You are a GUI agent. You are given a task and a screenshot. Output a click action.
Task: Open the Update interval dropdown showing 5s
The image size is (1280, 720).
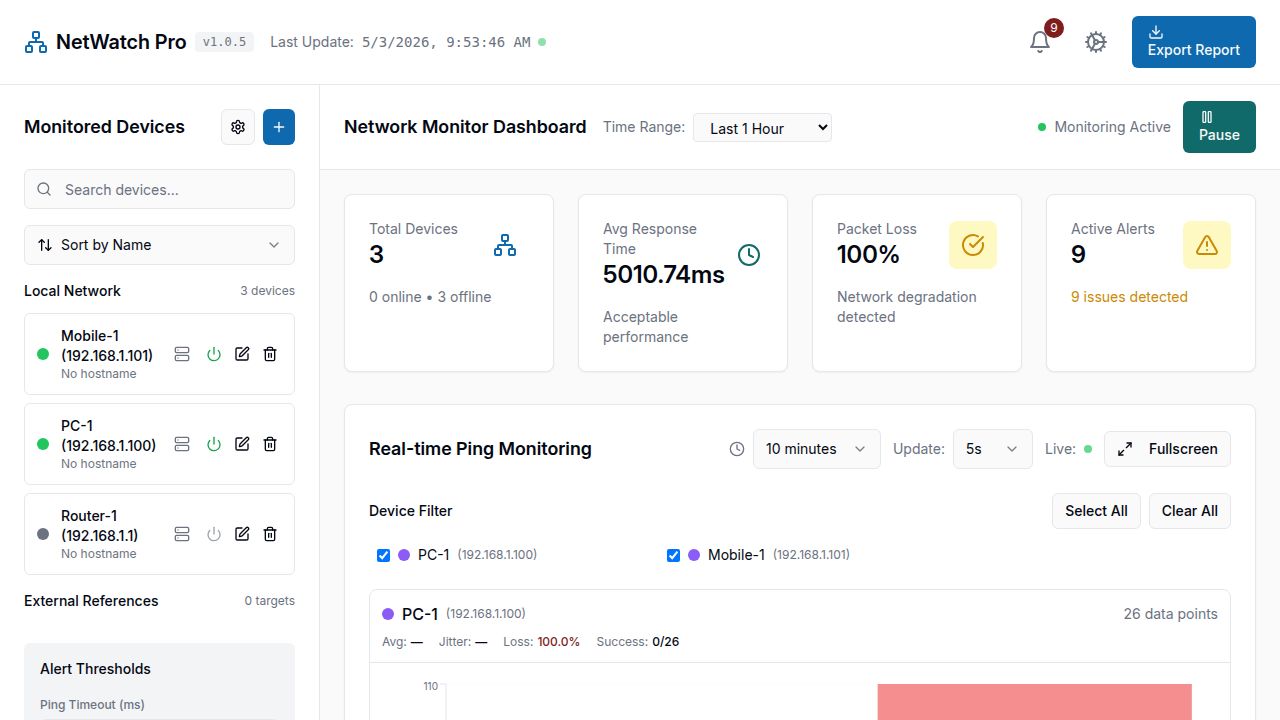pyautogui.click(x=992, y=449)
